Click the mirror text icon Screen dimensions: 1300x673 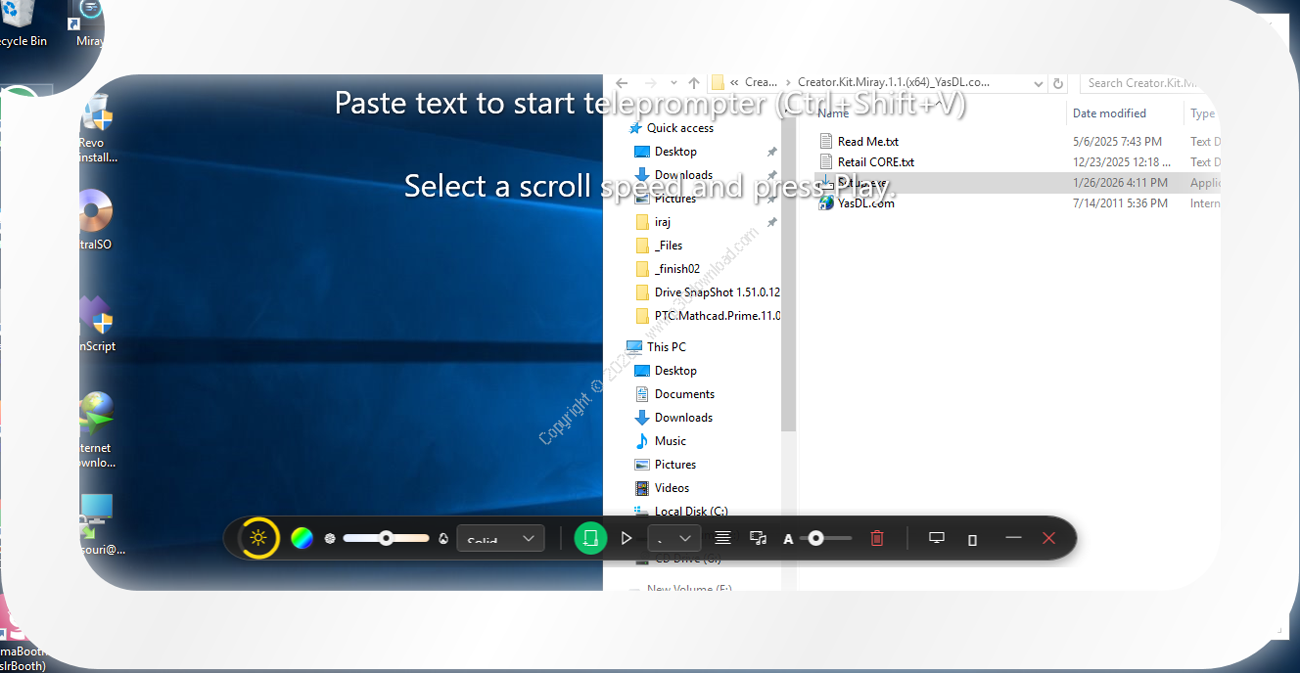coord(759,538)
